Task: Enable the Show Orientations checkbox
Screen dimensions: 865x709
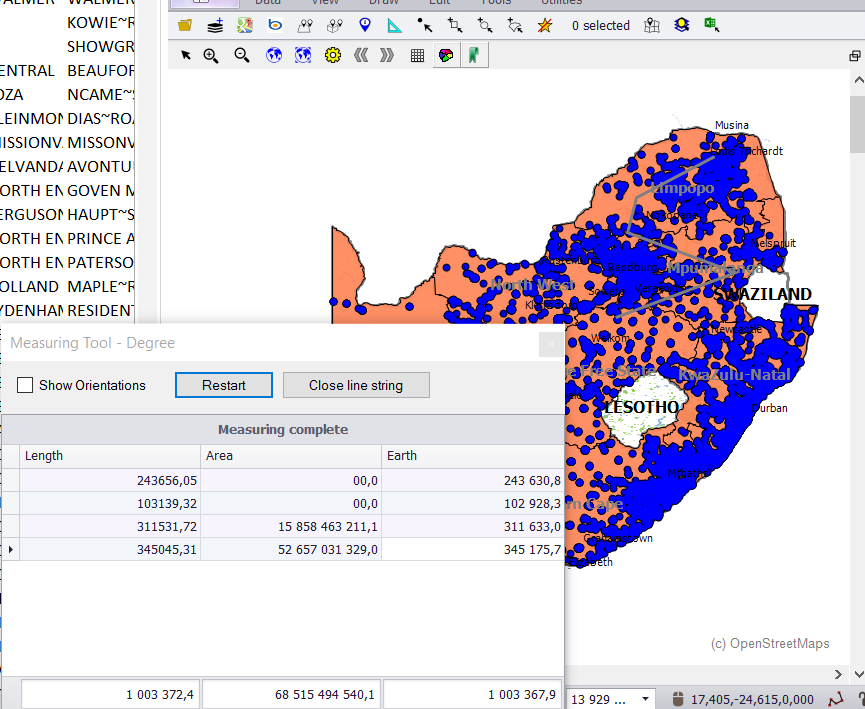Action: pyautogui.click(x=26, y=385)
